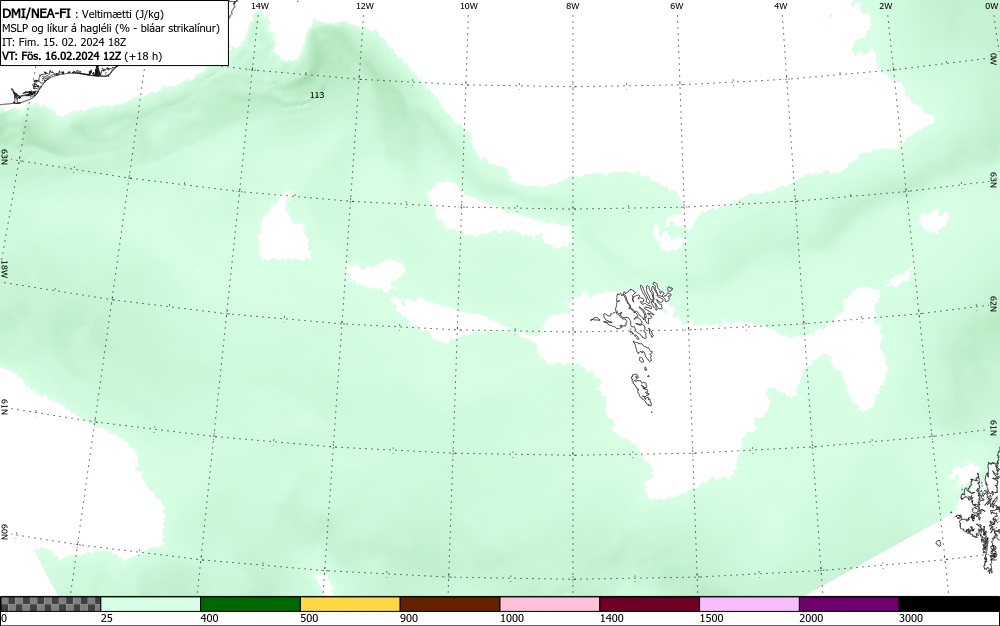
Task: Click the "4W" longitude label
Action: click(x=781, y=6)
